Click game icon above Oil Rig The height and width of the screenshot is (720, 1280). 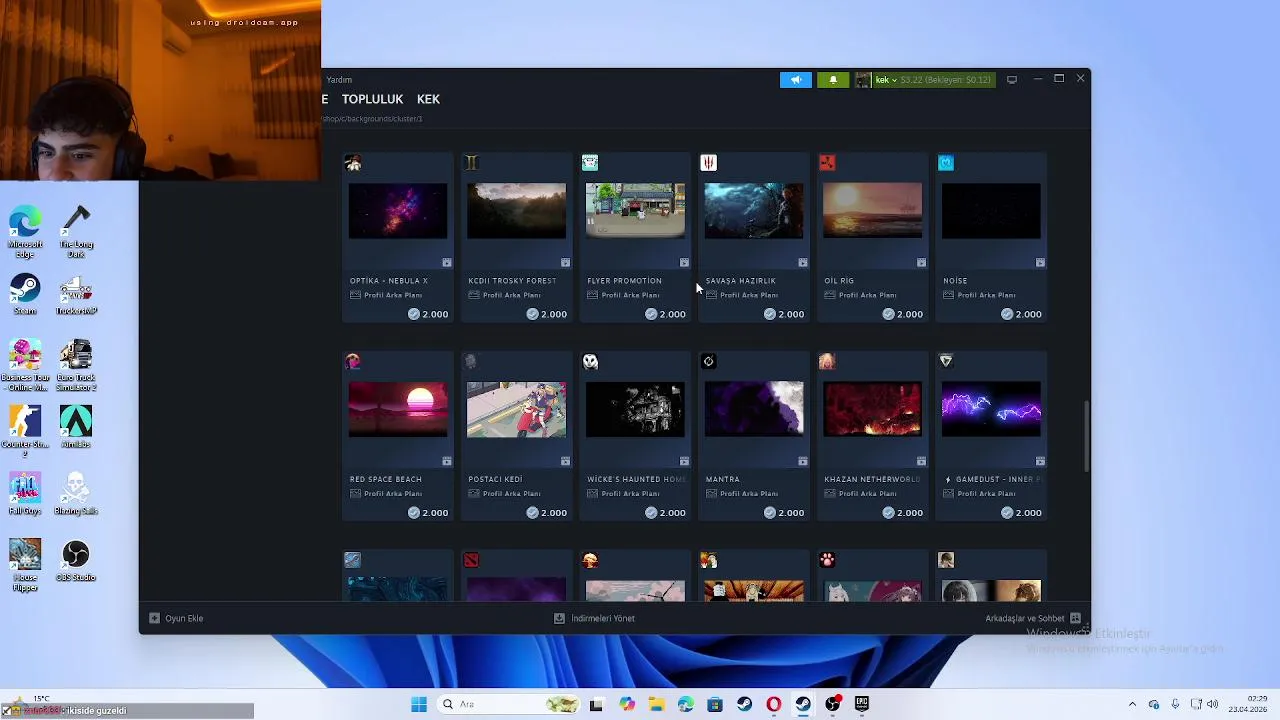[x=827, y=163]
